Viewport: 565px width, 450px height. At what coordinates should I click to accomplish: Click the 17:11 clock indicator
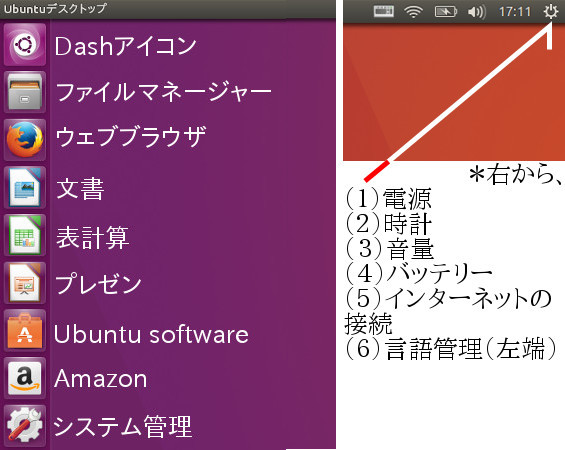click(x=515, y=12)
